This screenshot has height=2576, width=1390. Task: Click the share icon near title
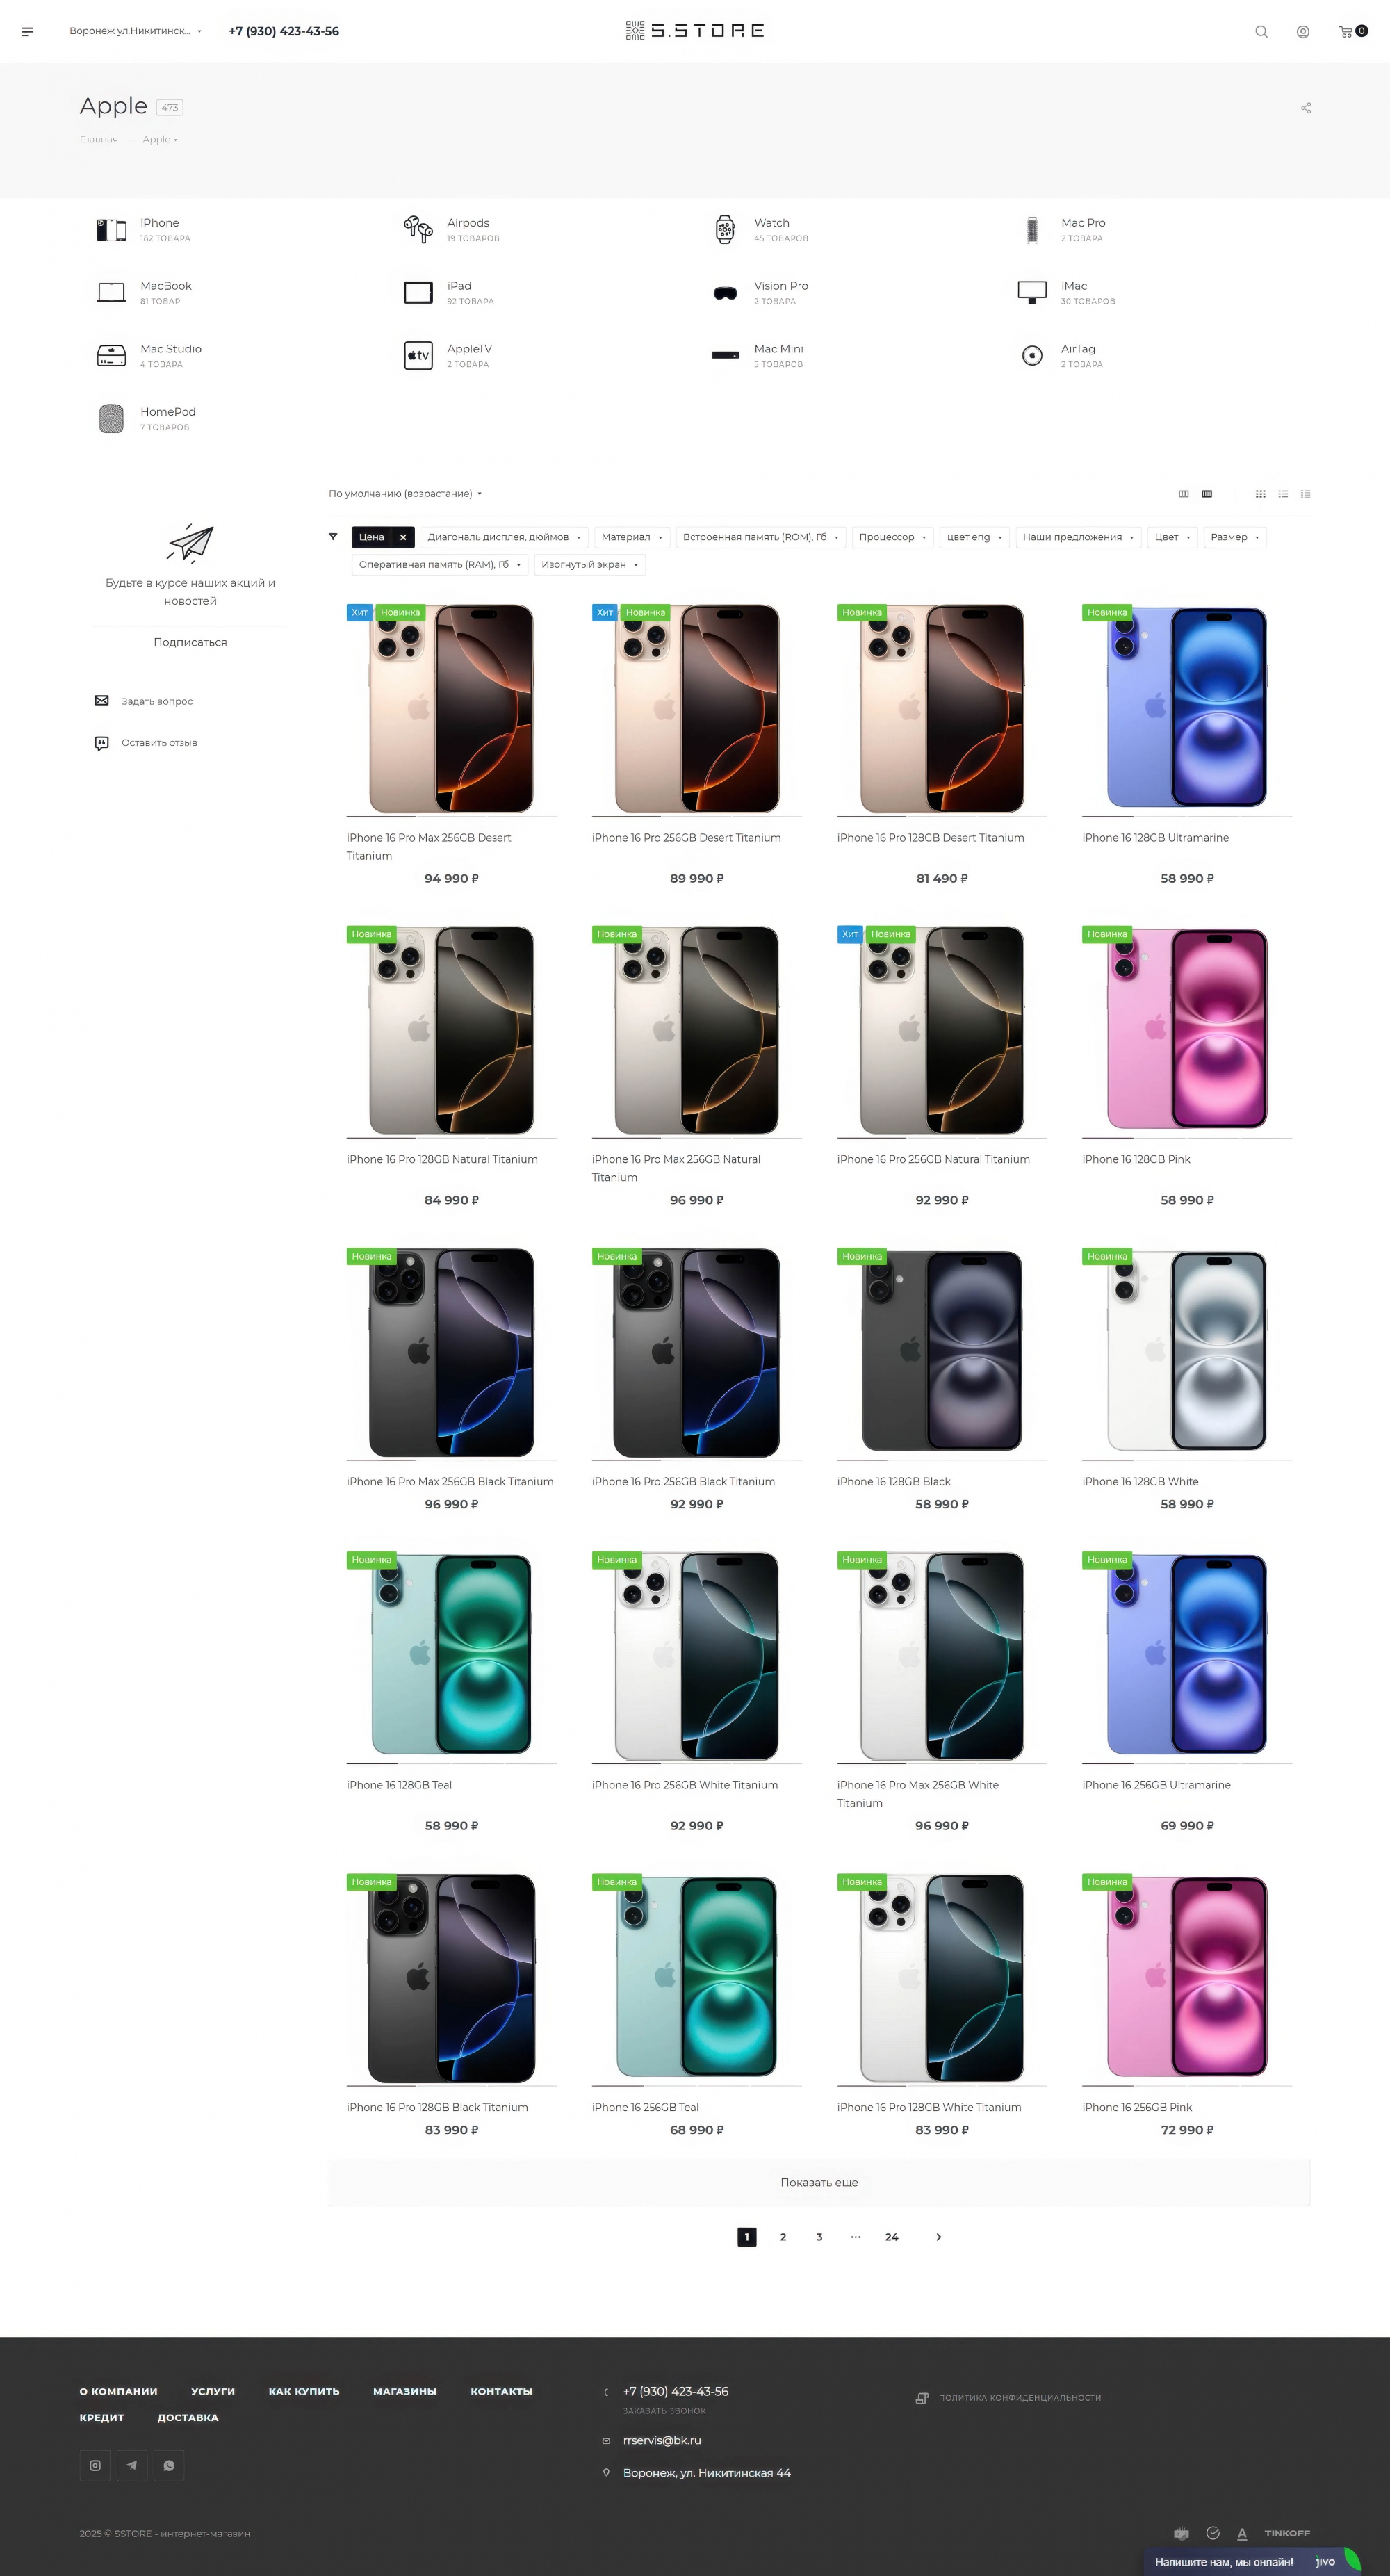tap(1306, 107)
